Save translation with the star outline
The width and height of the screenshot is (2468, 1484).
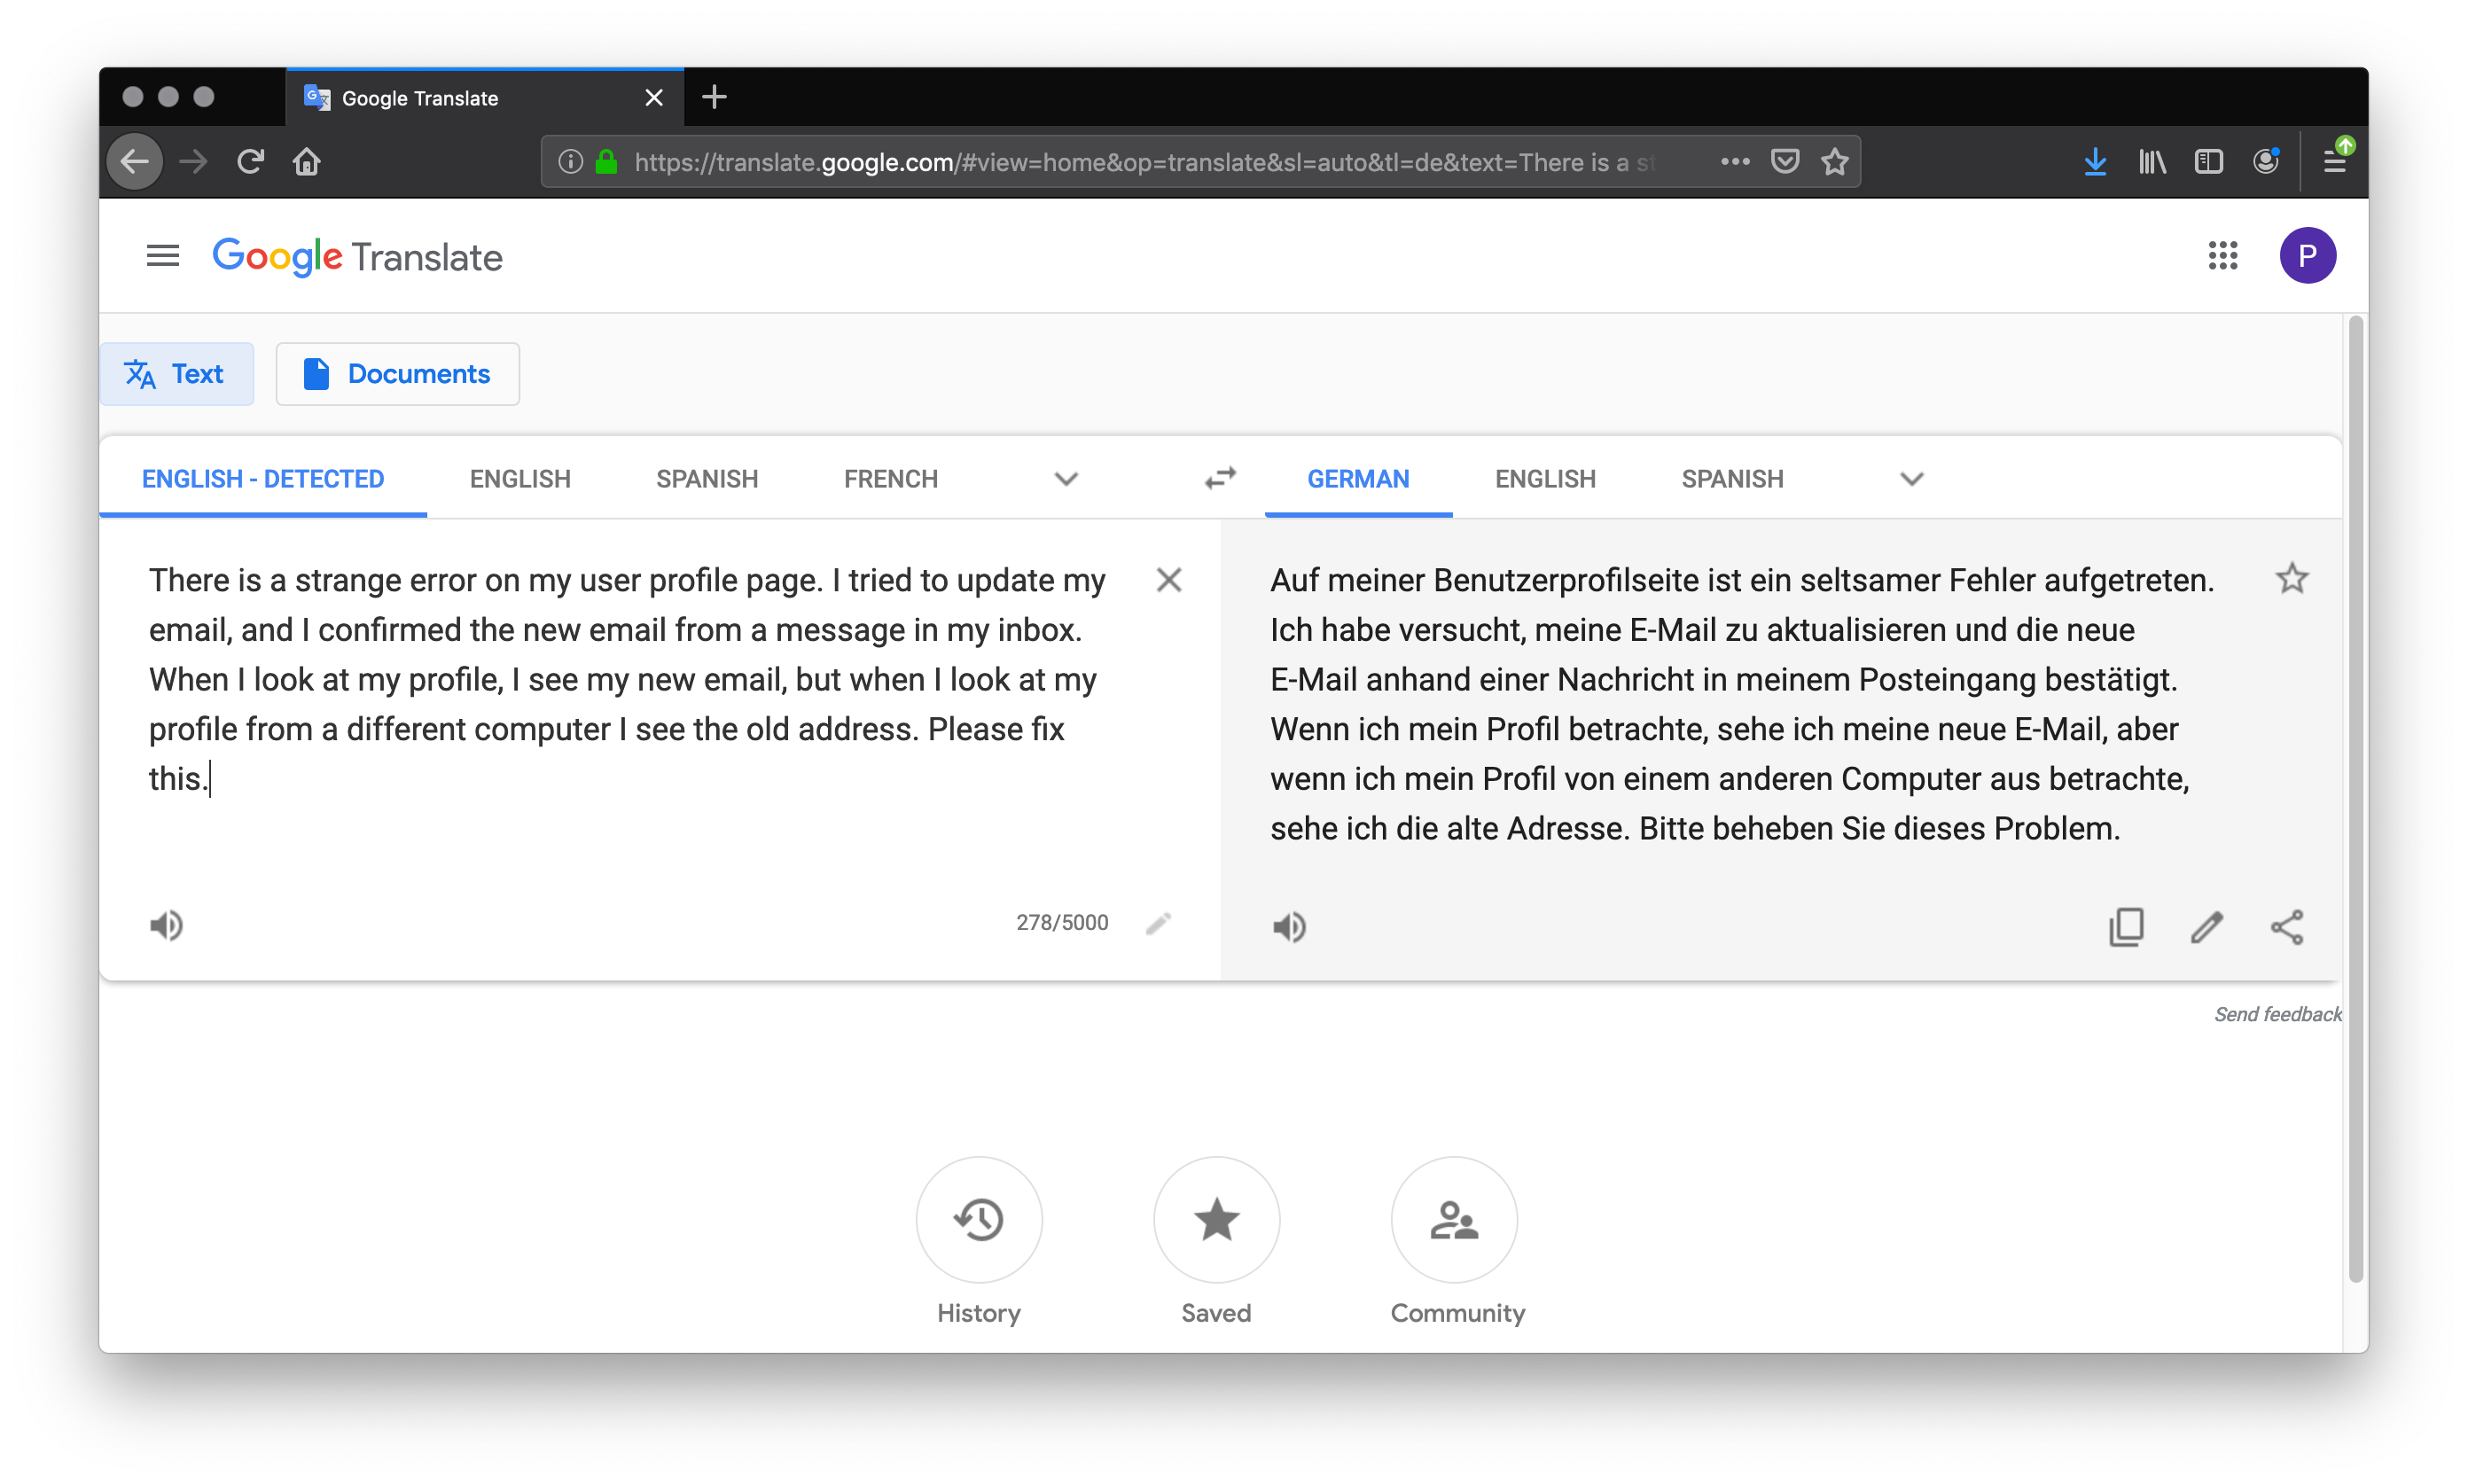2291,579
